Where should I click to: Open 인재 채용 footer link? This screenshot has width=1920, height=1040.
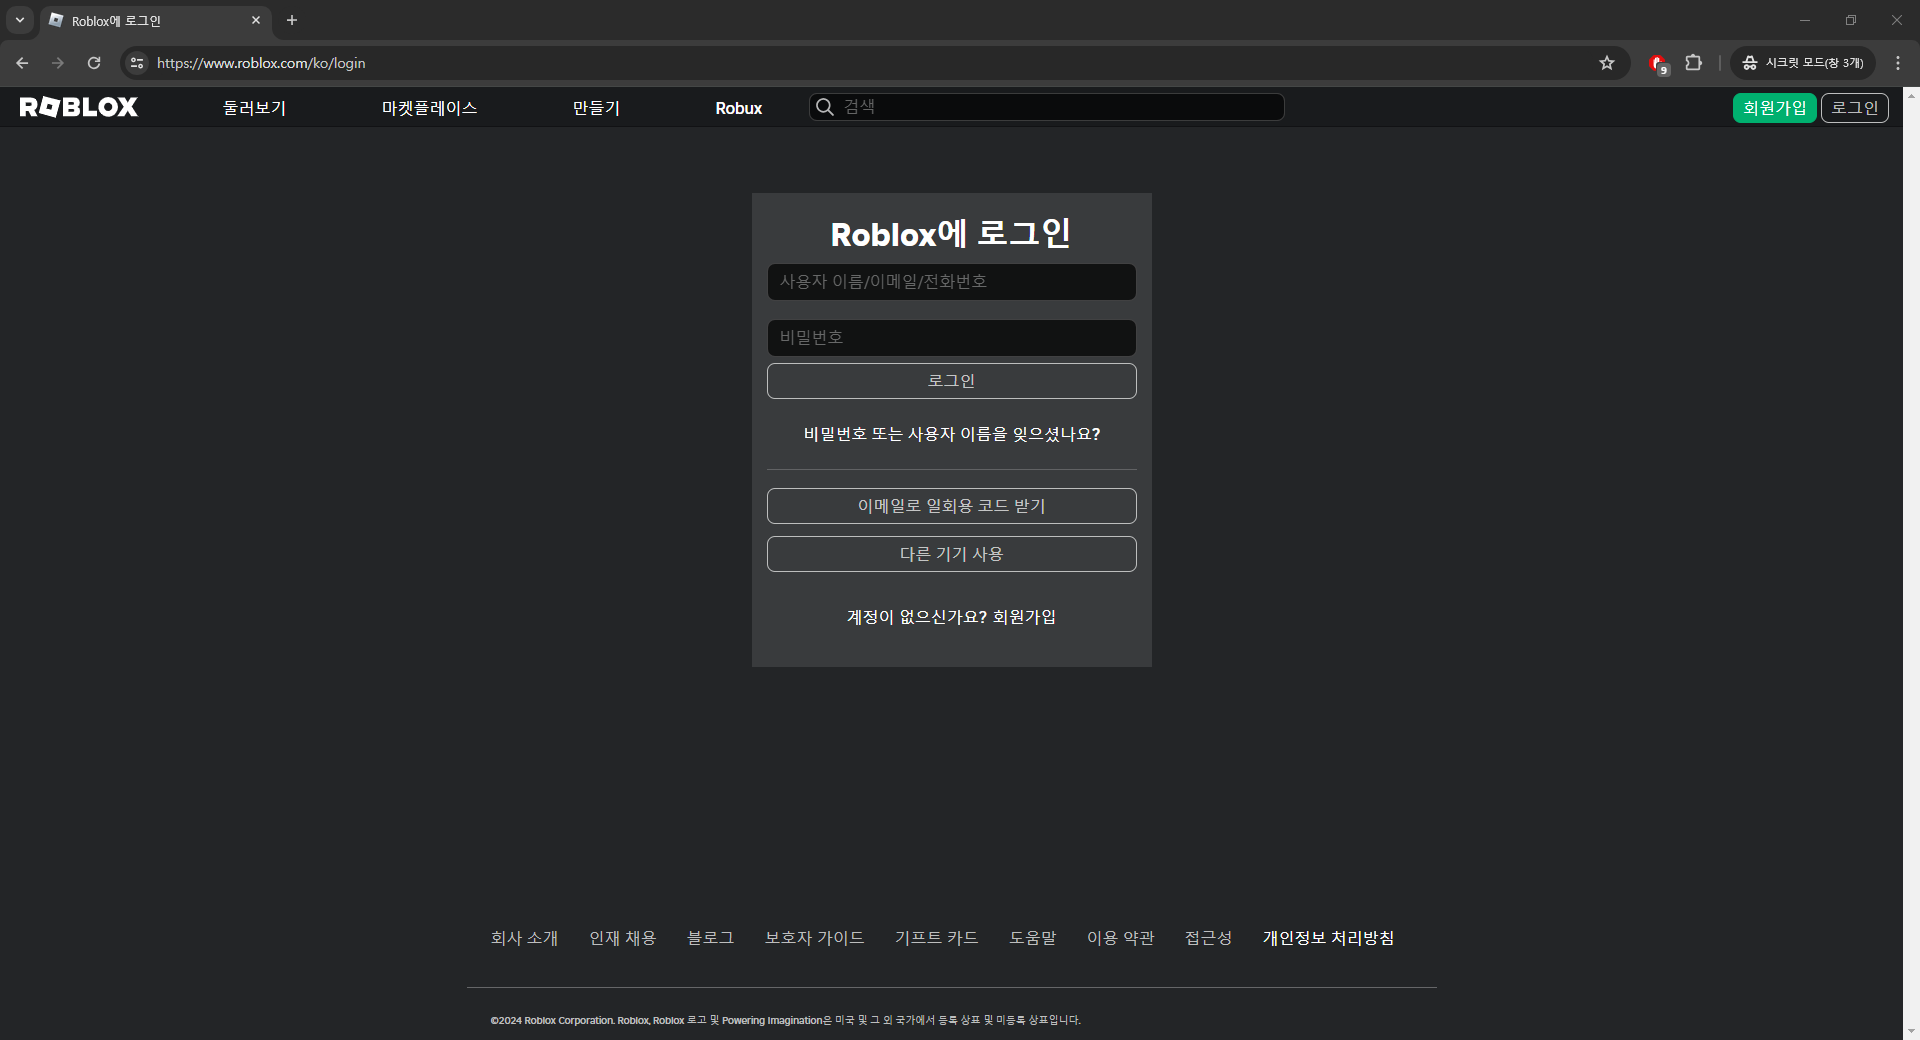point(622,938)
